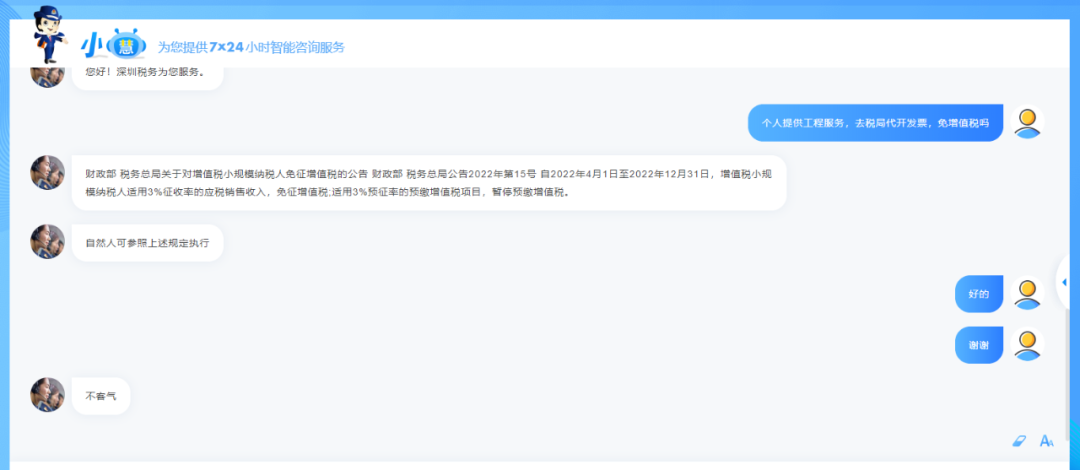Click agent avatar beside 深圳税务为您服务 greeting
This screenshot has width=1080, height=470.
pos(48,77)
